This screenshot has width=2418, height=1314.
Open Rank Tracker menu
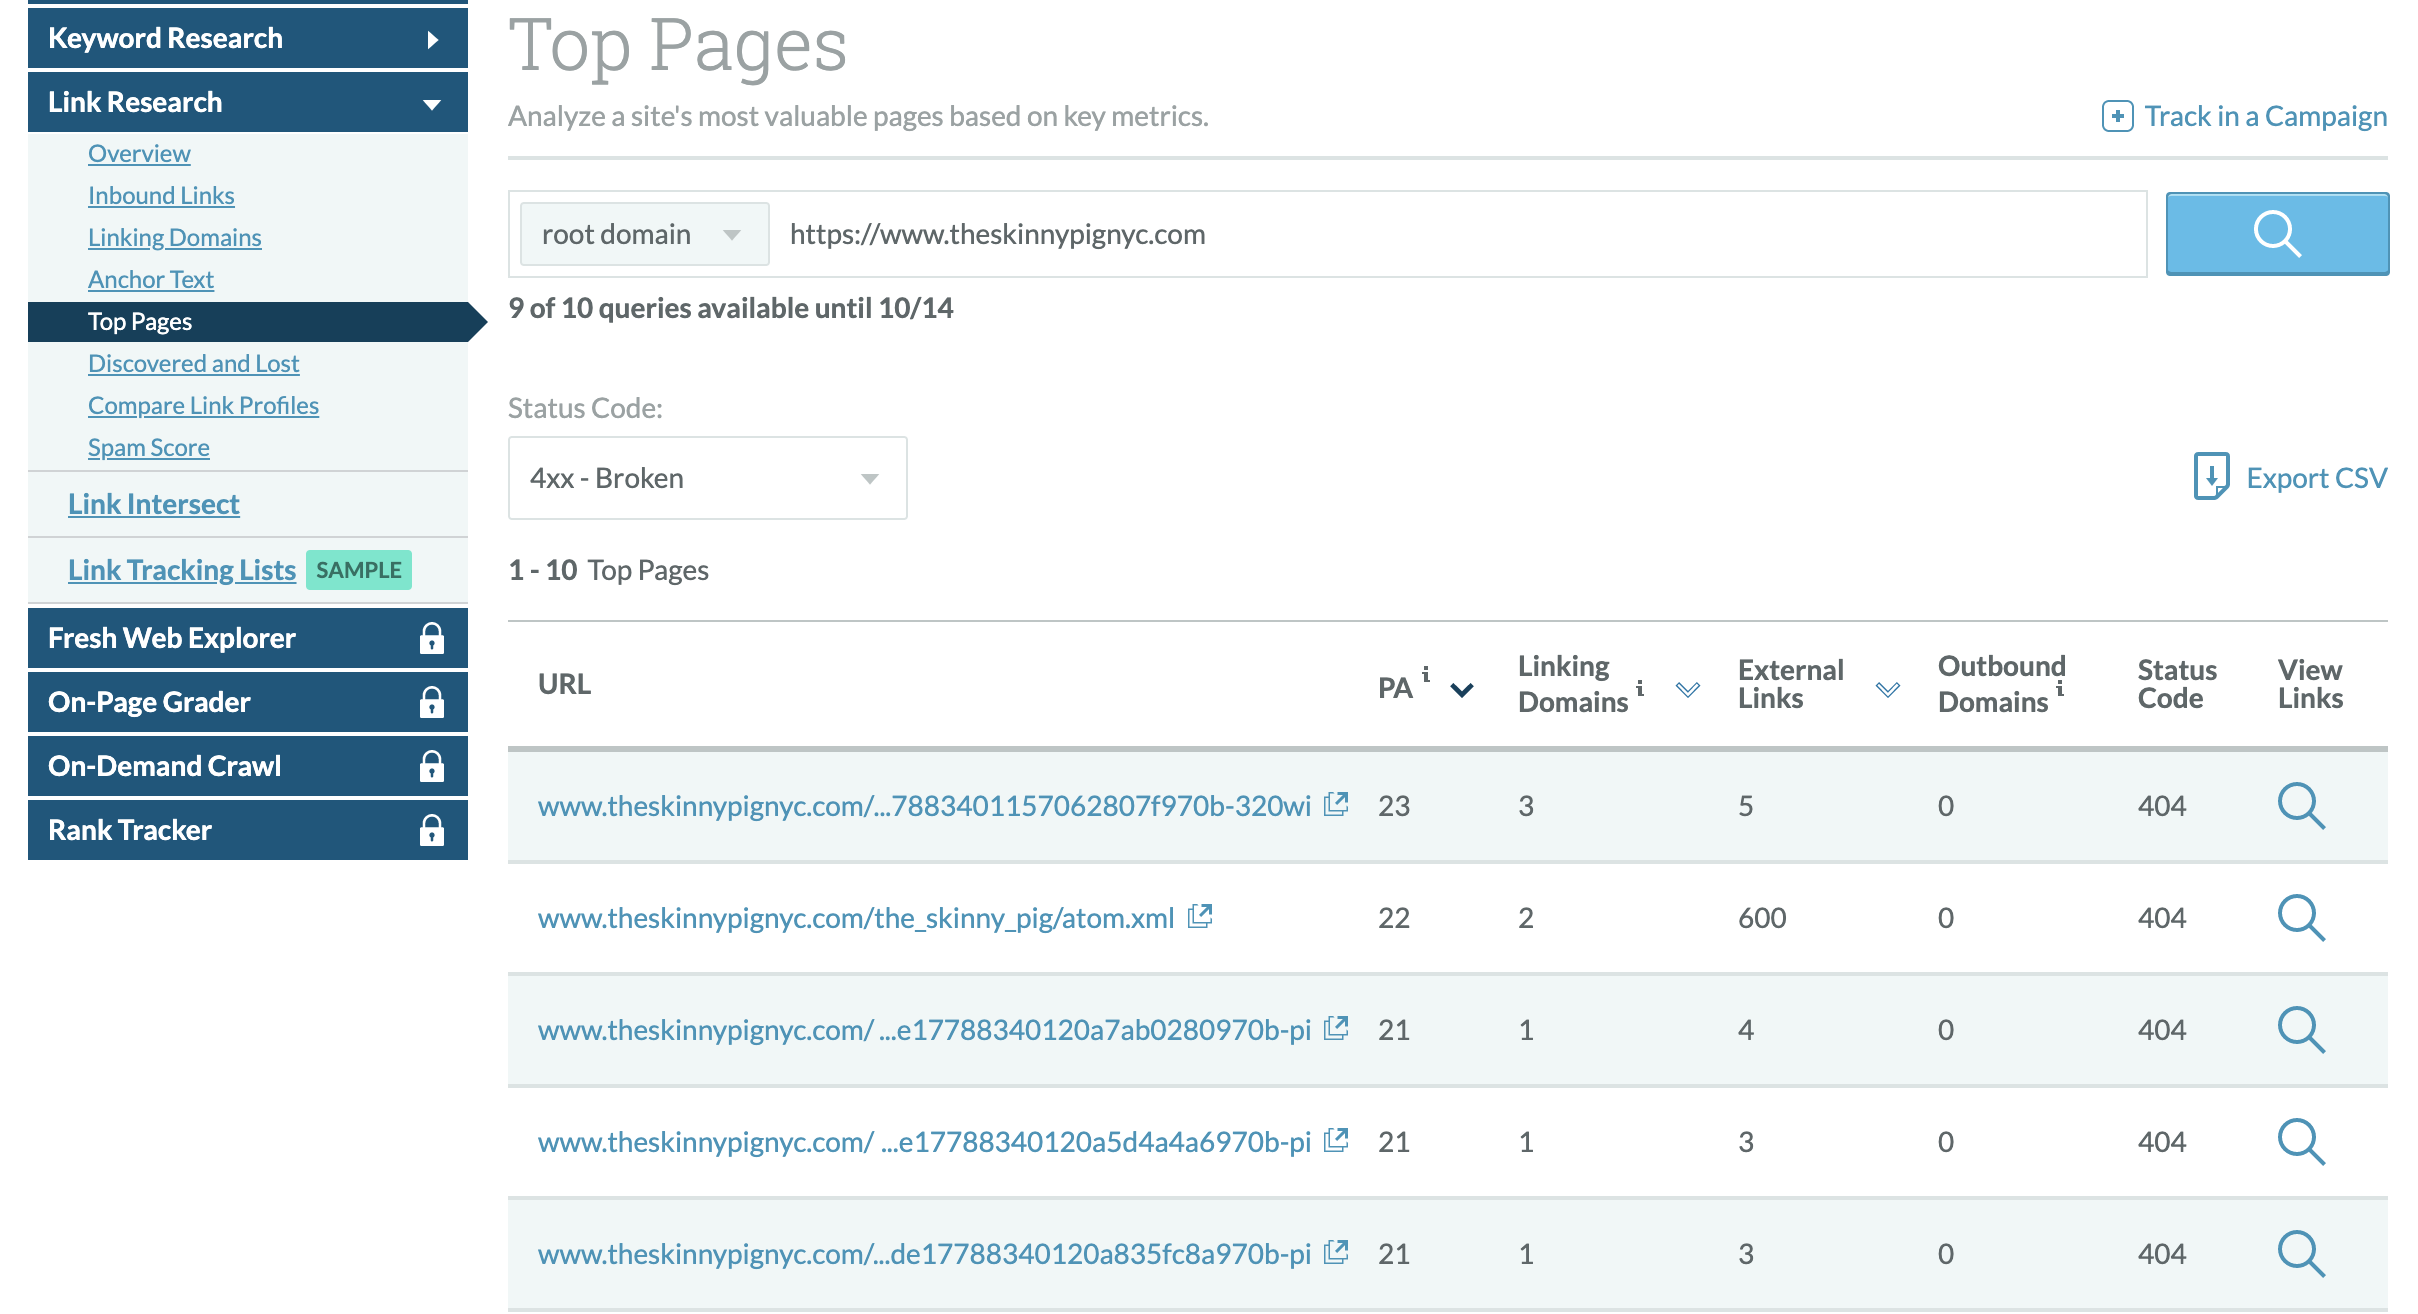tap(248, 830)
